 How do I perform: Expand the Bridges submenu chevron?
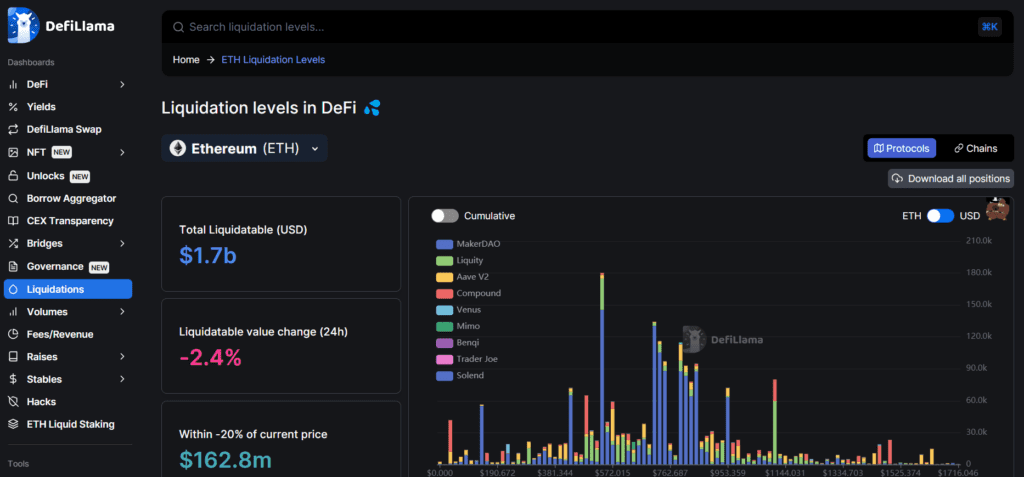(x=122, y=243)
